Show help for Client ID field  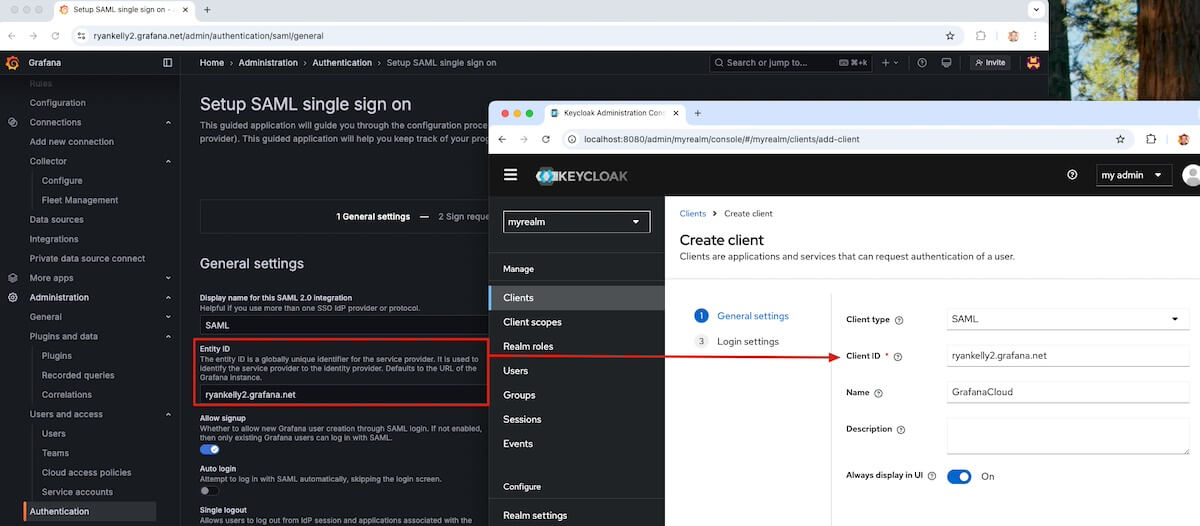[x=898, y=356]
